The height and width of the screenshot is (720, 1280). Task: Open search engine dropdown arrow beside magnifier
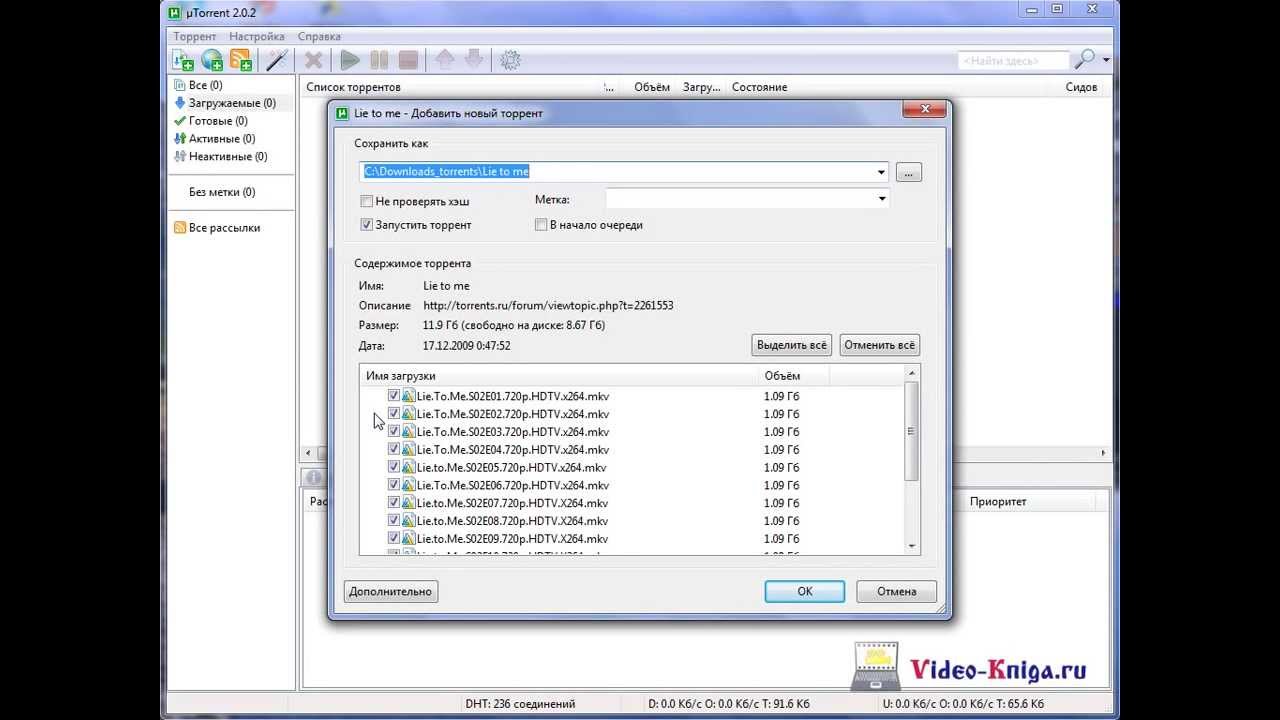click(x=1106, y=61)
